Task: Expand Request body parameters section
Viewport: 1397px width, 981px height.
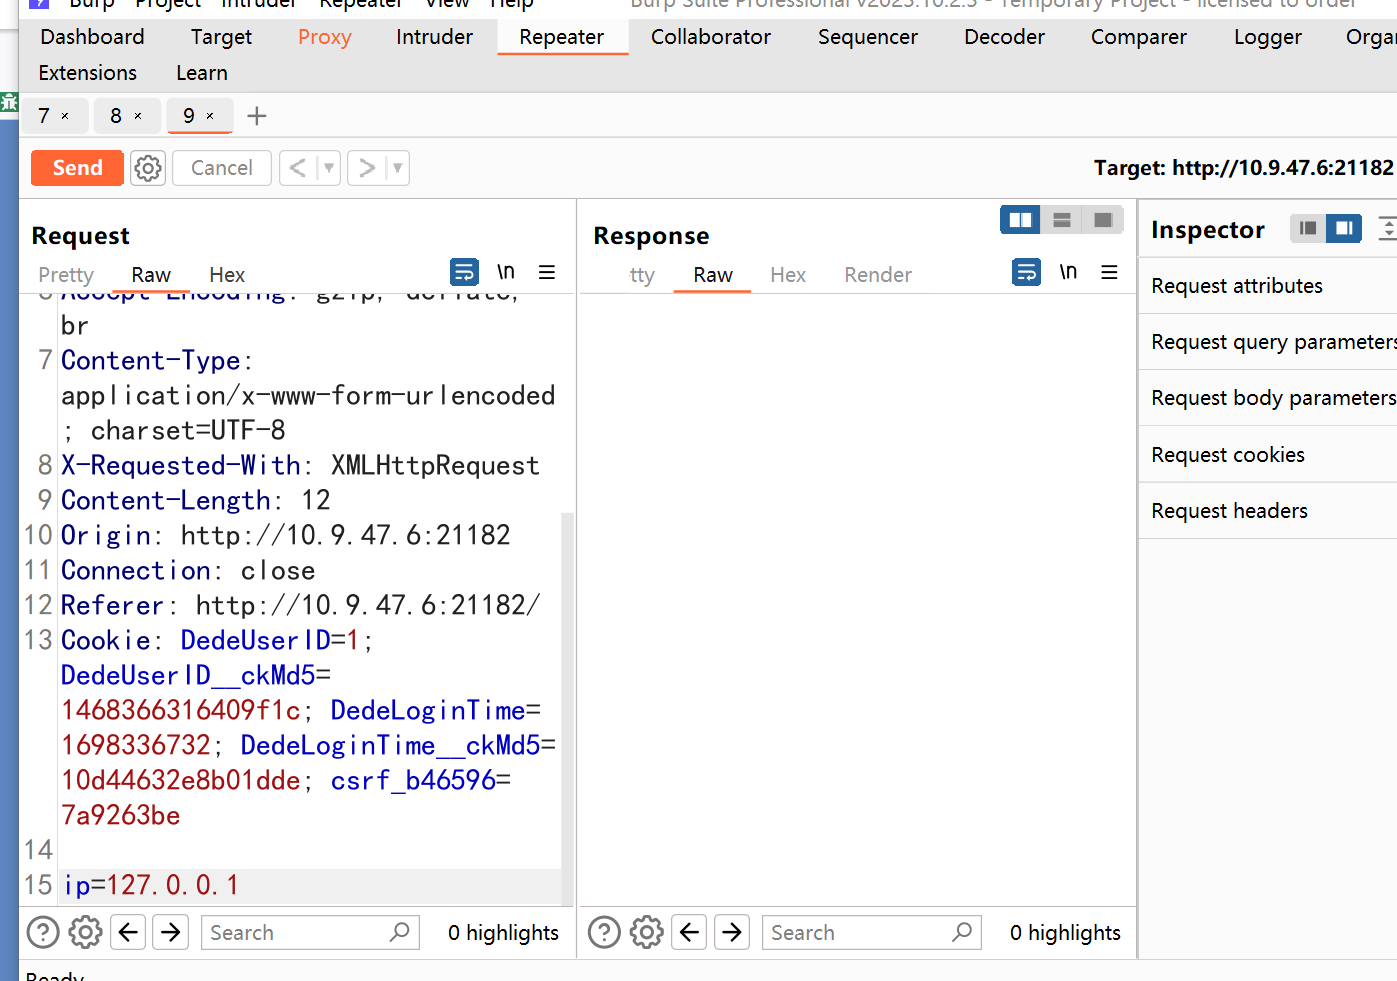Action: [x=1267, y=398]
